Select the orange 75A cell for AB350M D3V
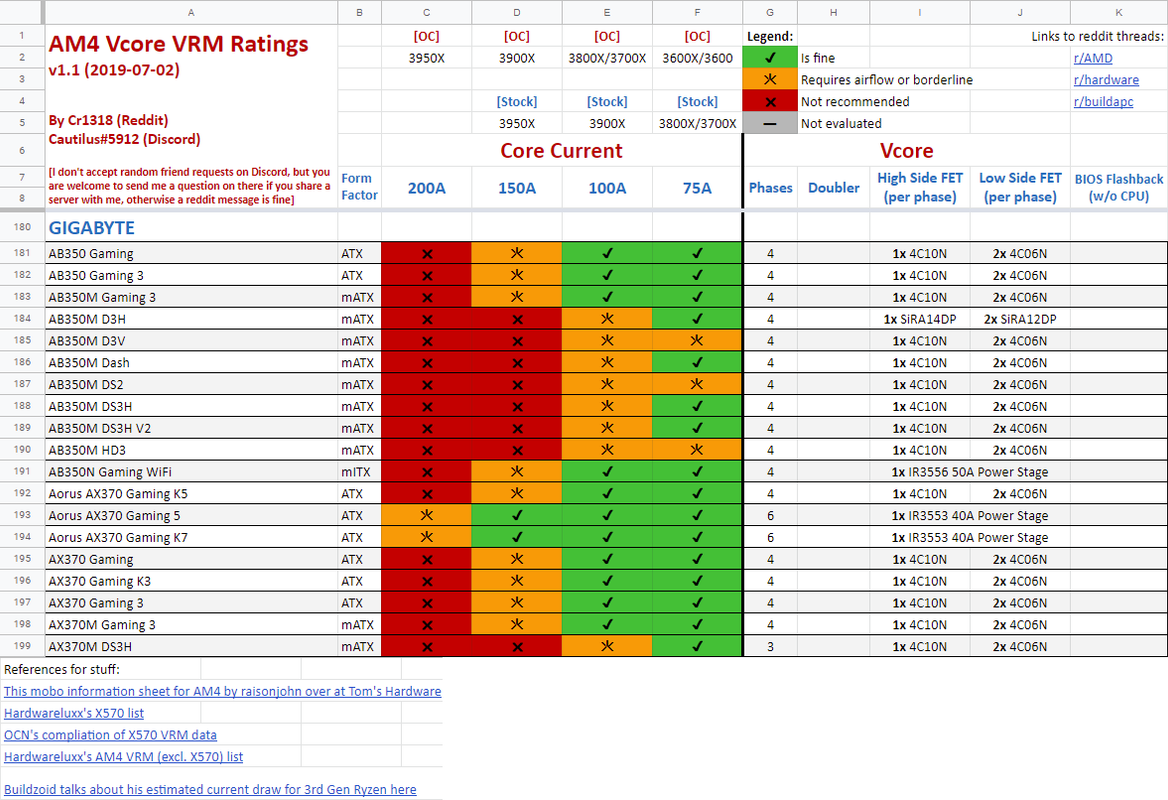Image resolution: width=1168 pixels, height=800 pixels. pos(697,340)
